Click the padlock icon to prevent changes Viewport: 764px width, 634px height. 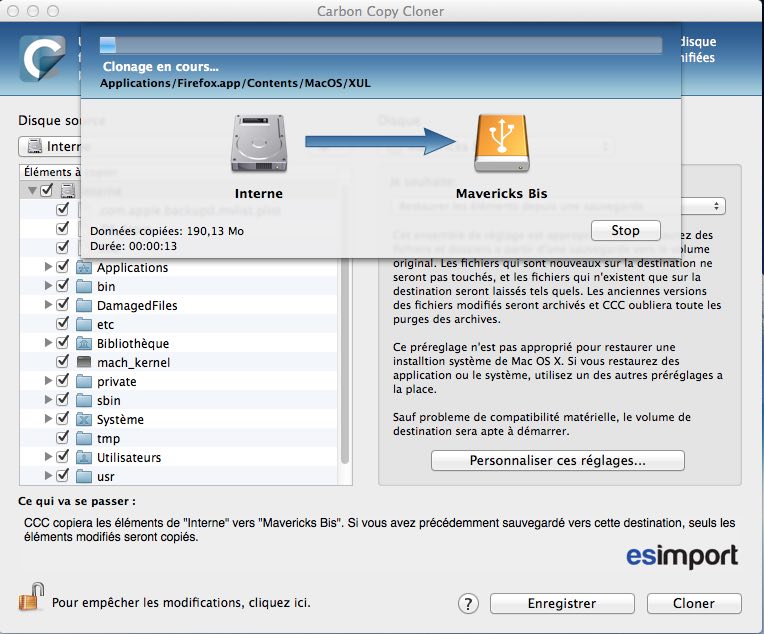click(31, 597)
